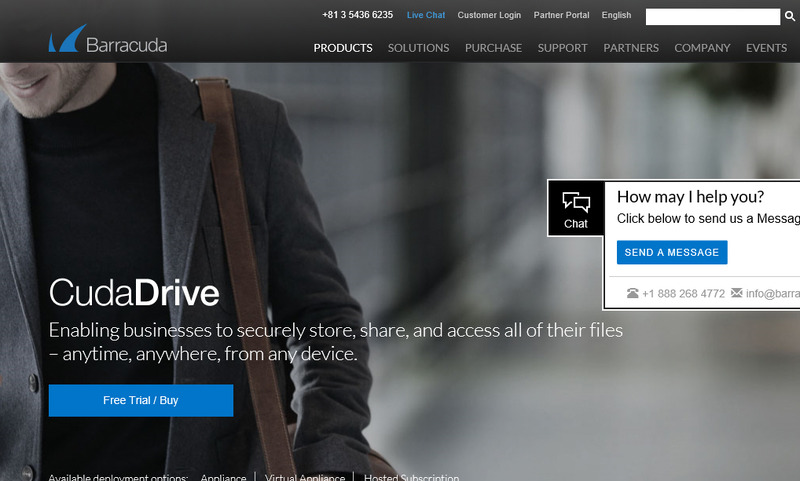Open the PRODUCTS menu

point(343,48)
